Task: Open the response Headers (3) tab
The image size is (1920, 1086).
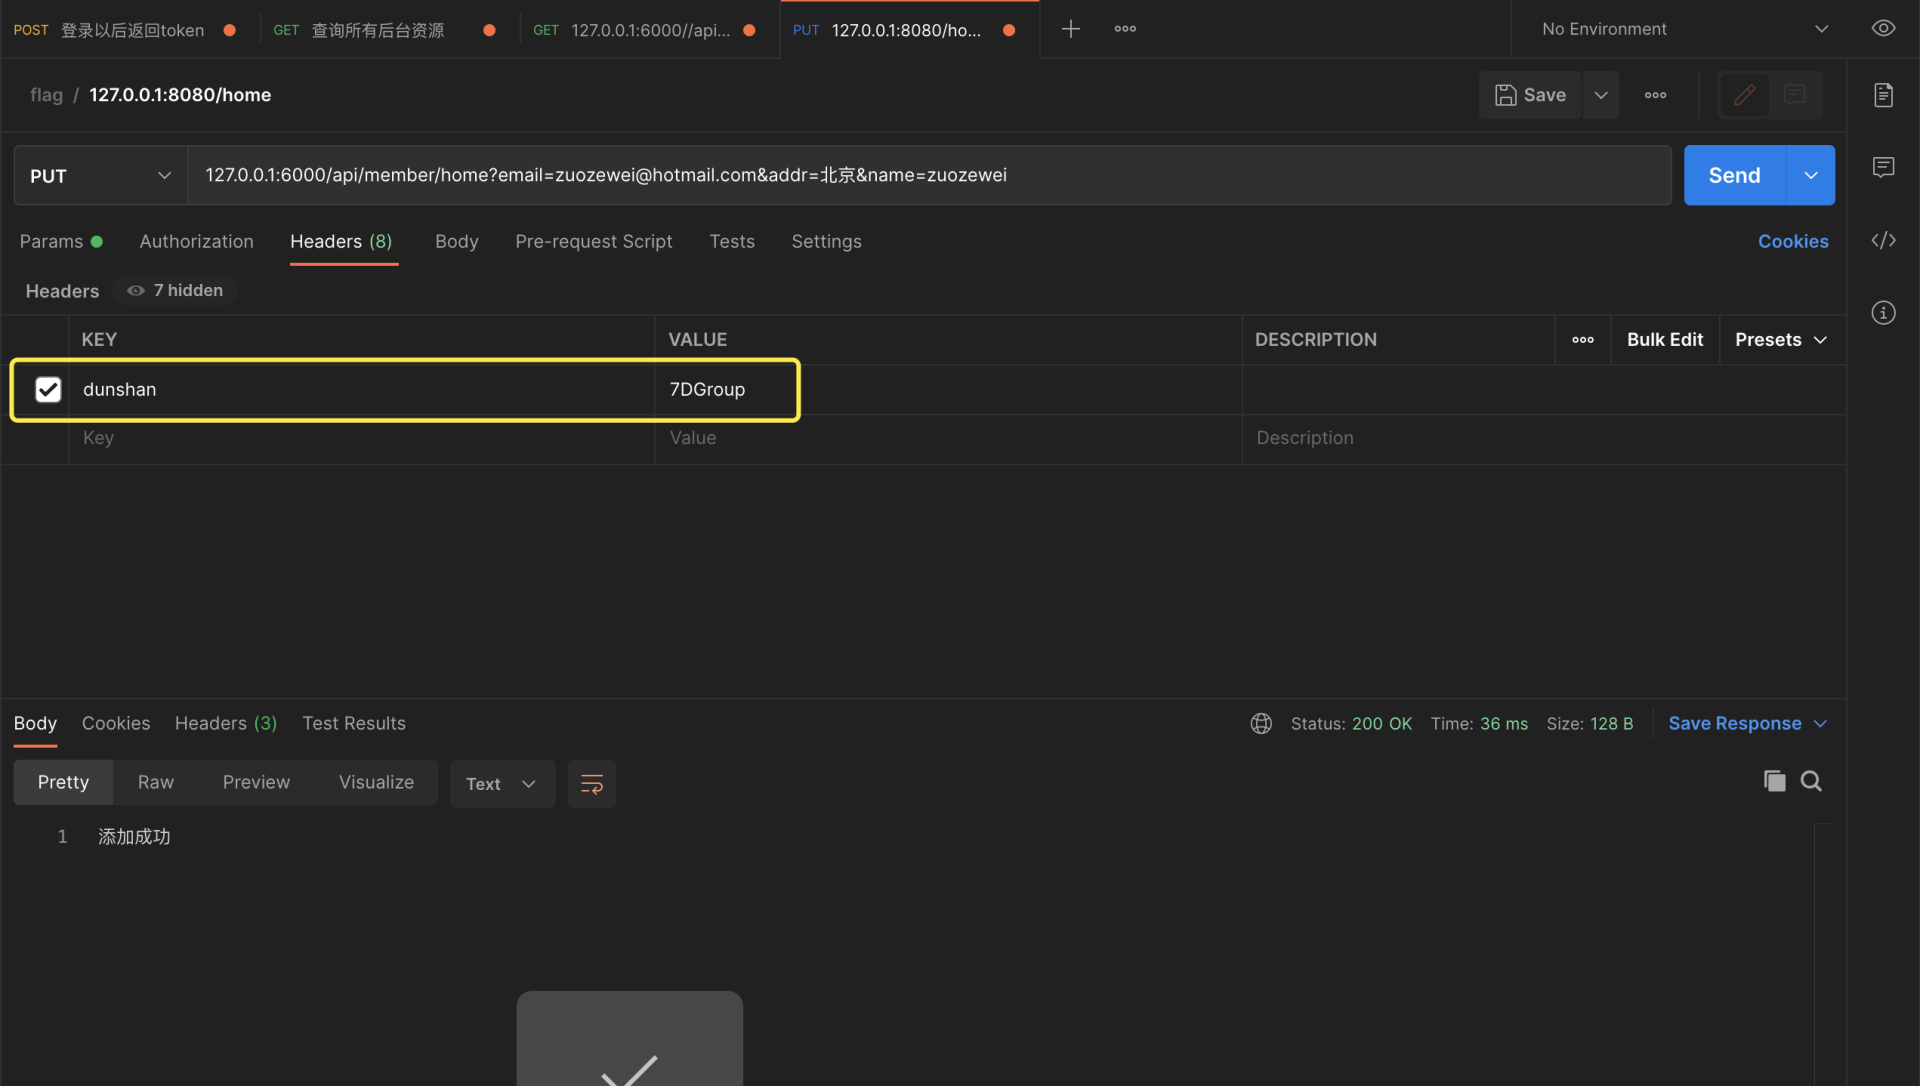Action: [226, 723]
